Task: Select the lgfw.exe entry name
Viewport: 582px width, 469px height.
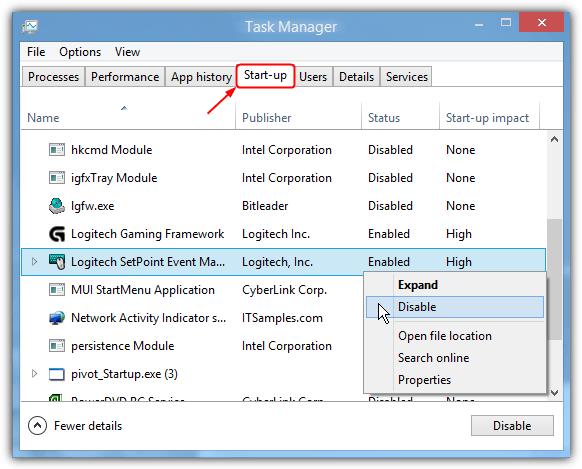Action: tap(92, 206)
